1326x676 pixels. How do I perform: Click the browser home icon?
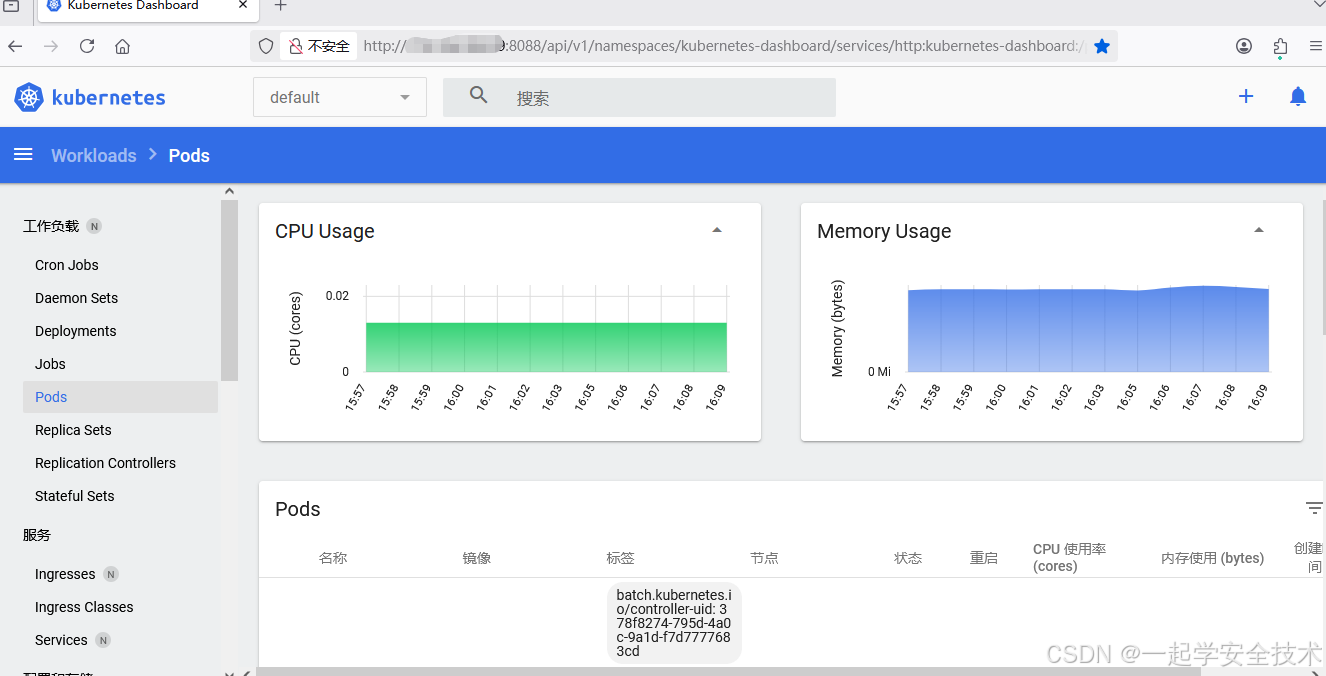tap(122, 46)
